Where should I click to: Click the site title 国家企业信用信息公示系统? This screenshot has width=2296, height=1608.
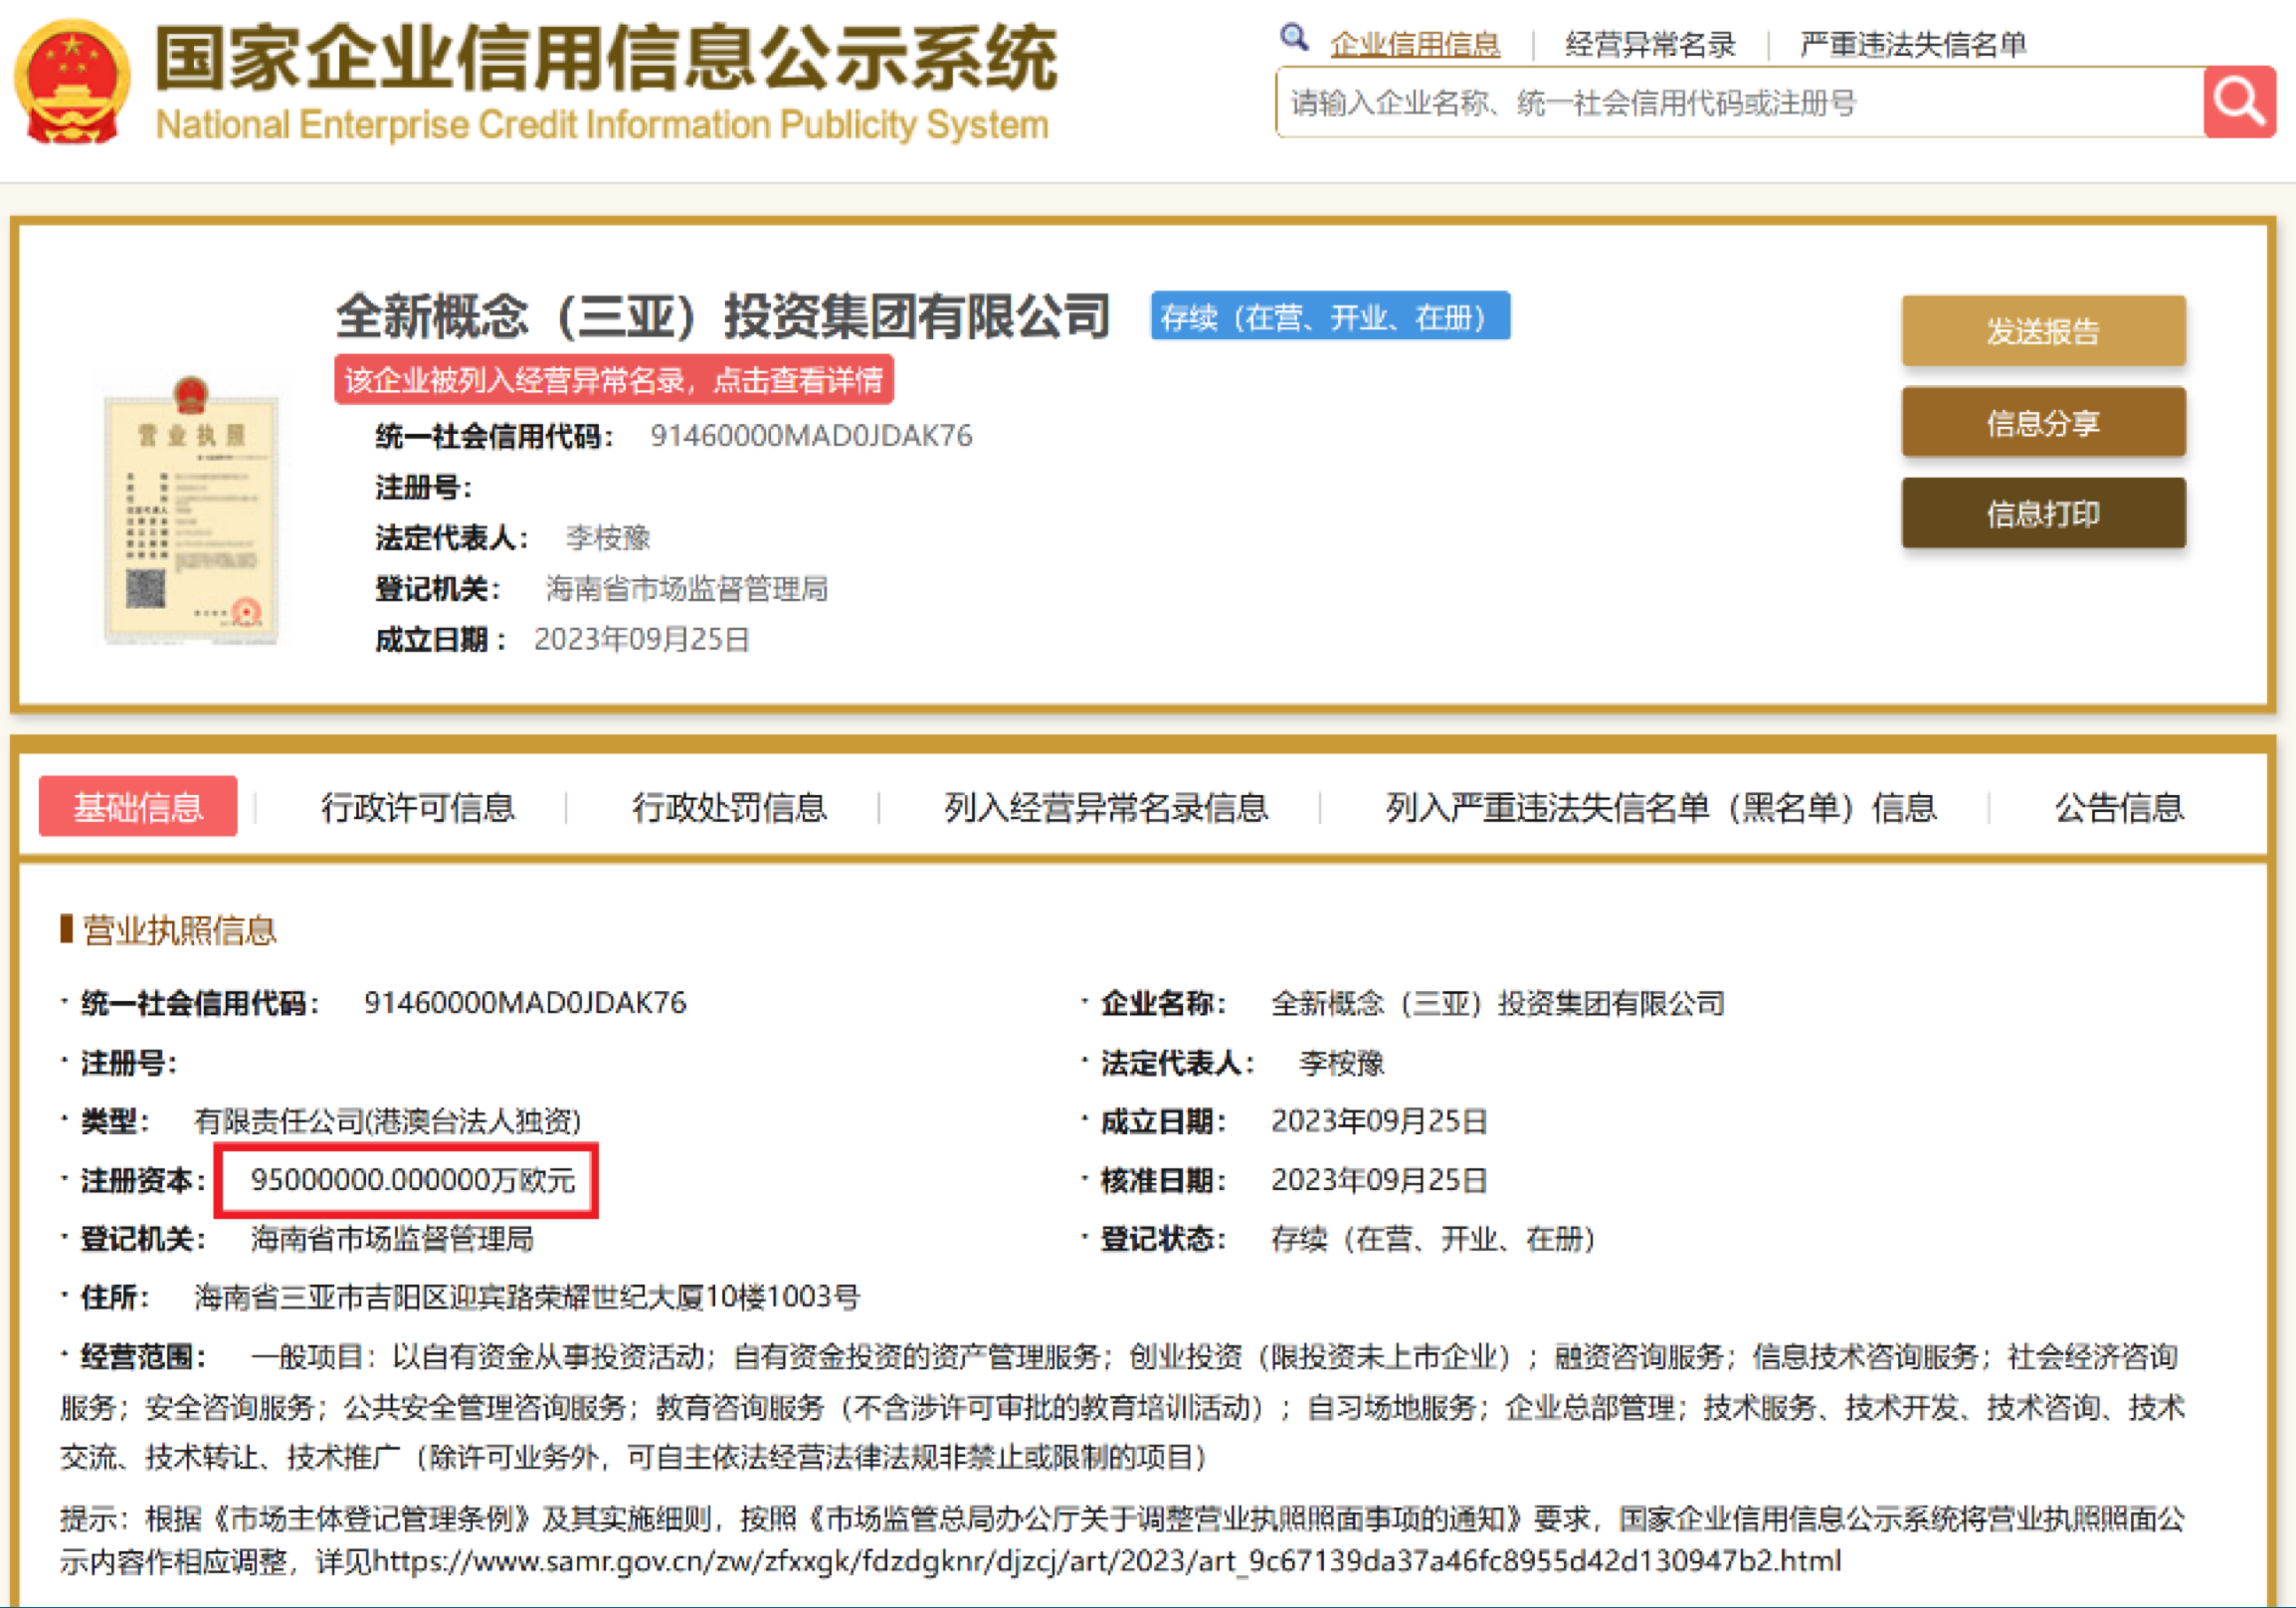[x=605, y=58]
